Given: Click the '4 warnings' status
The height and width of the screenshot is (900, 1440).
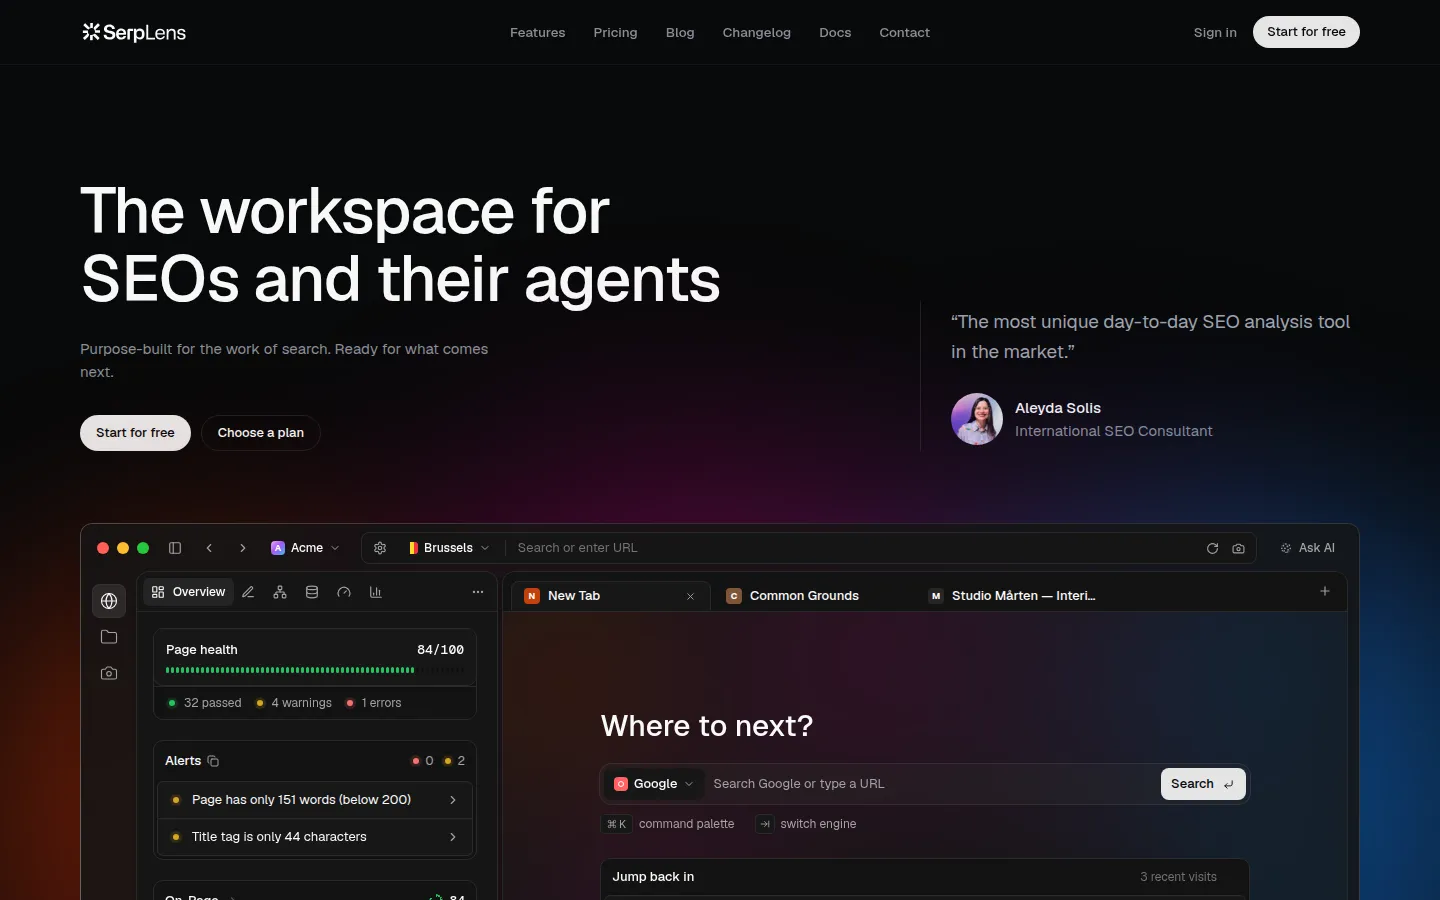Looking at the screenshot, I should (293, 703).
